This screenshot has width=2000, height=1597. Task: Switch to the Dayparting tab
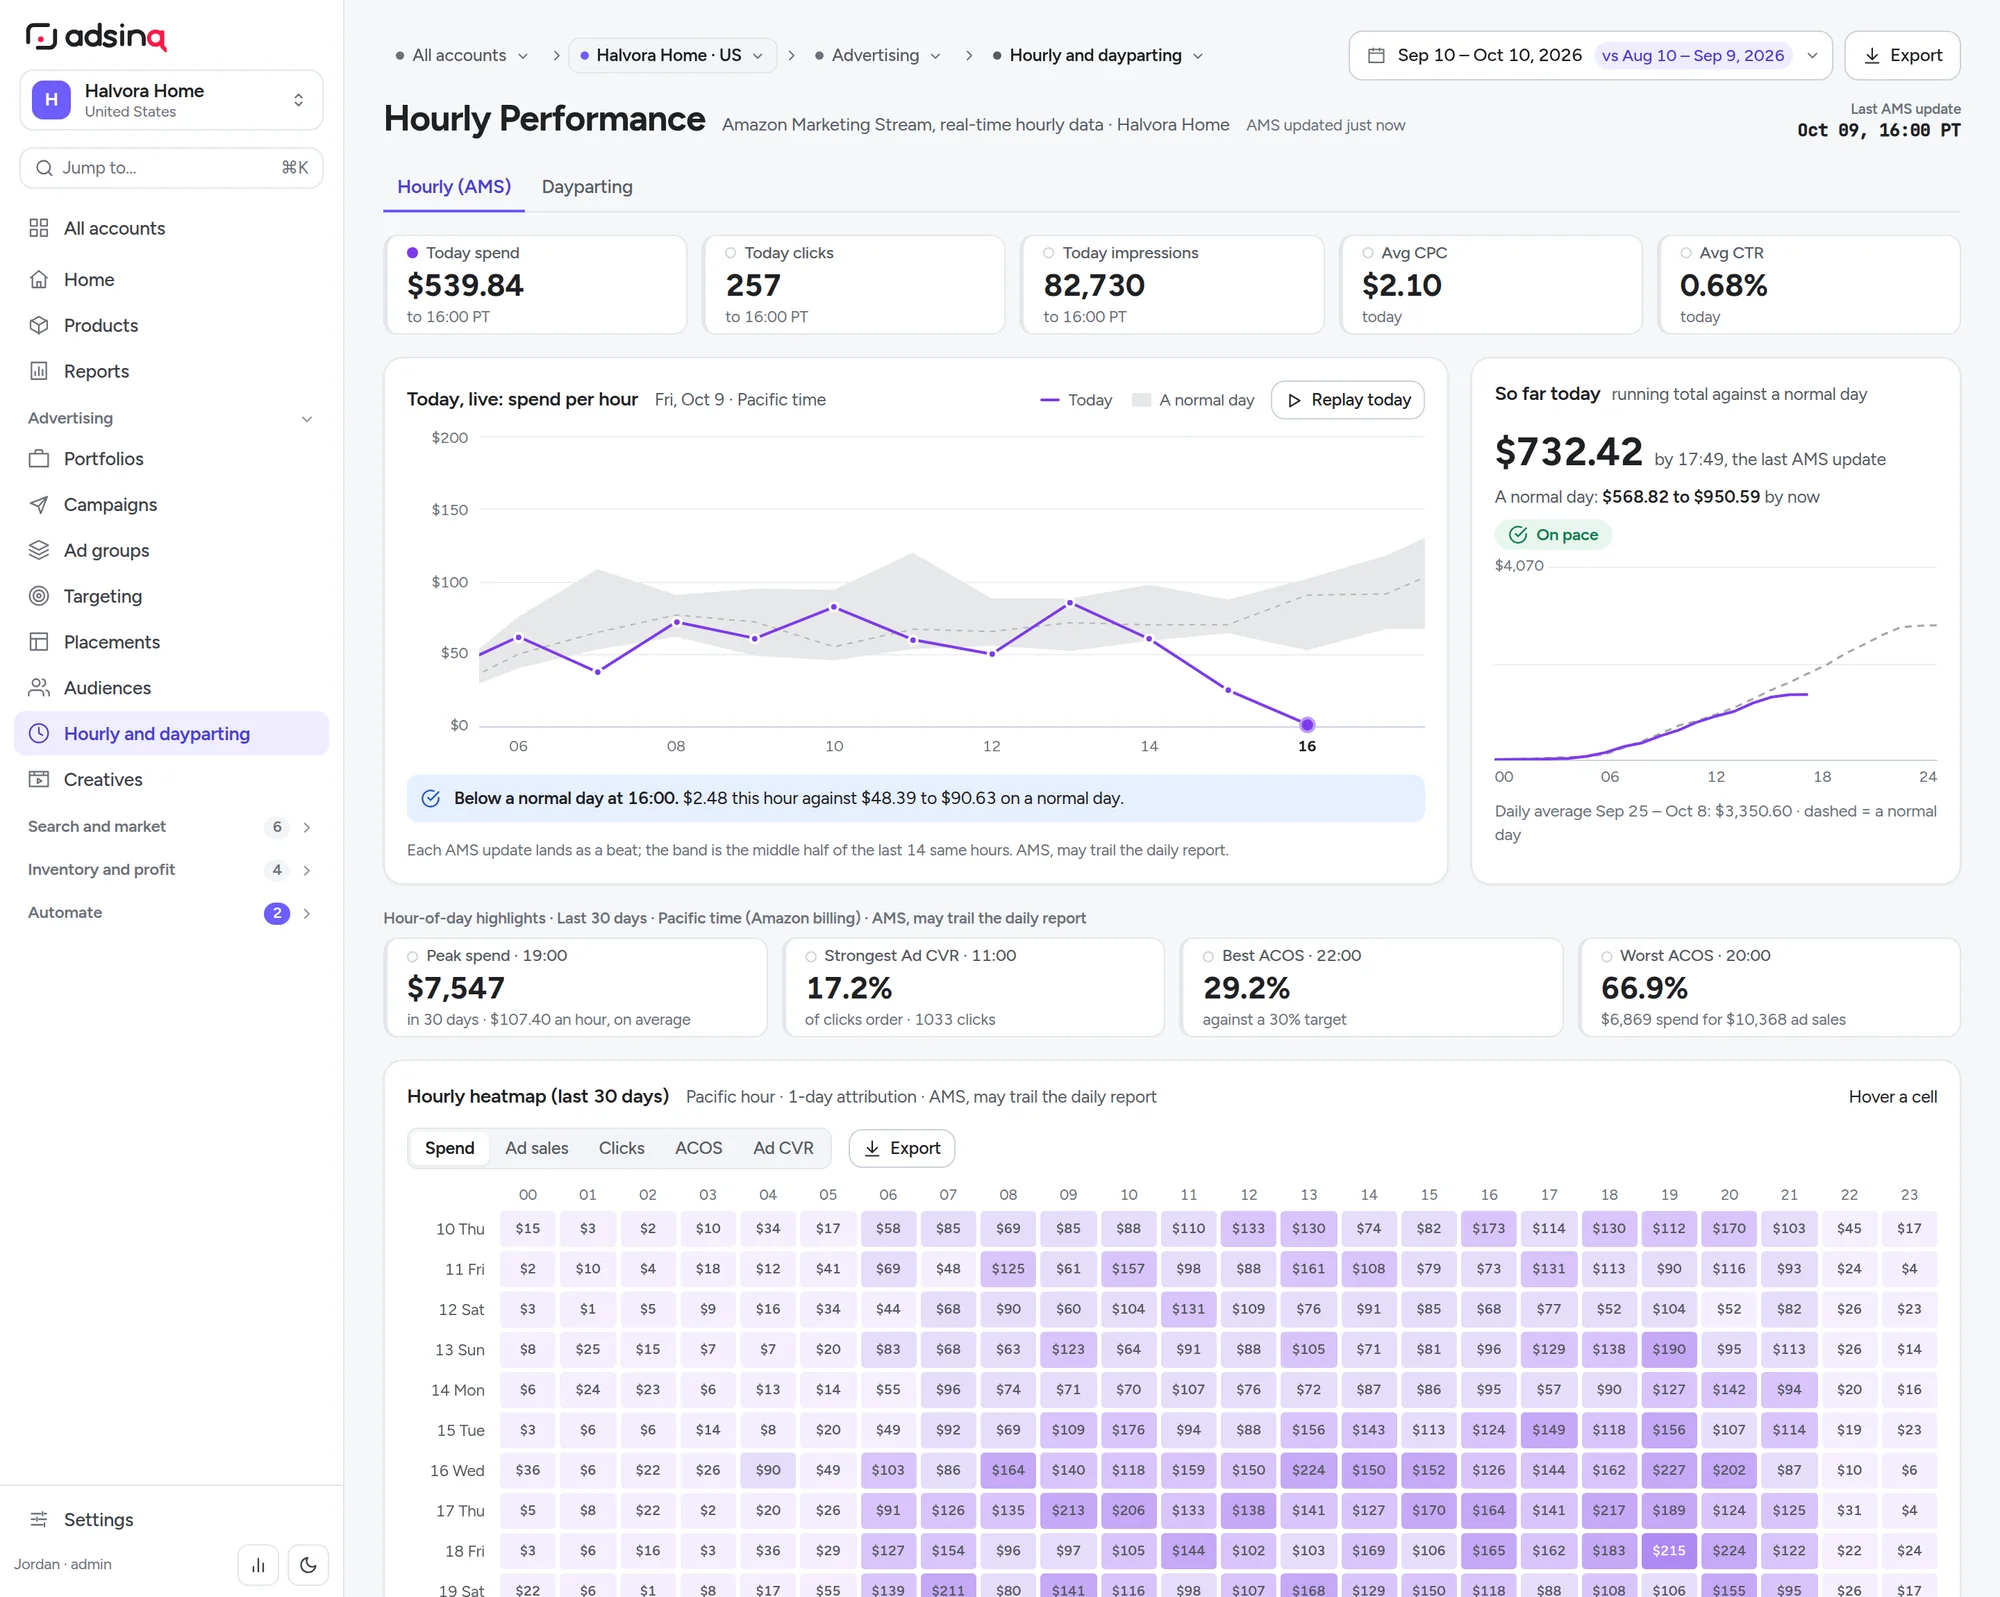coord(587,187)
